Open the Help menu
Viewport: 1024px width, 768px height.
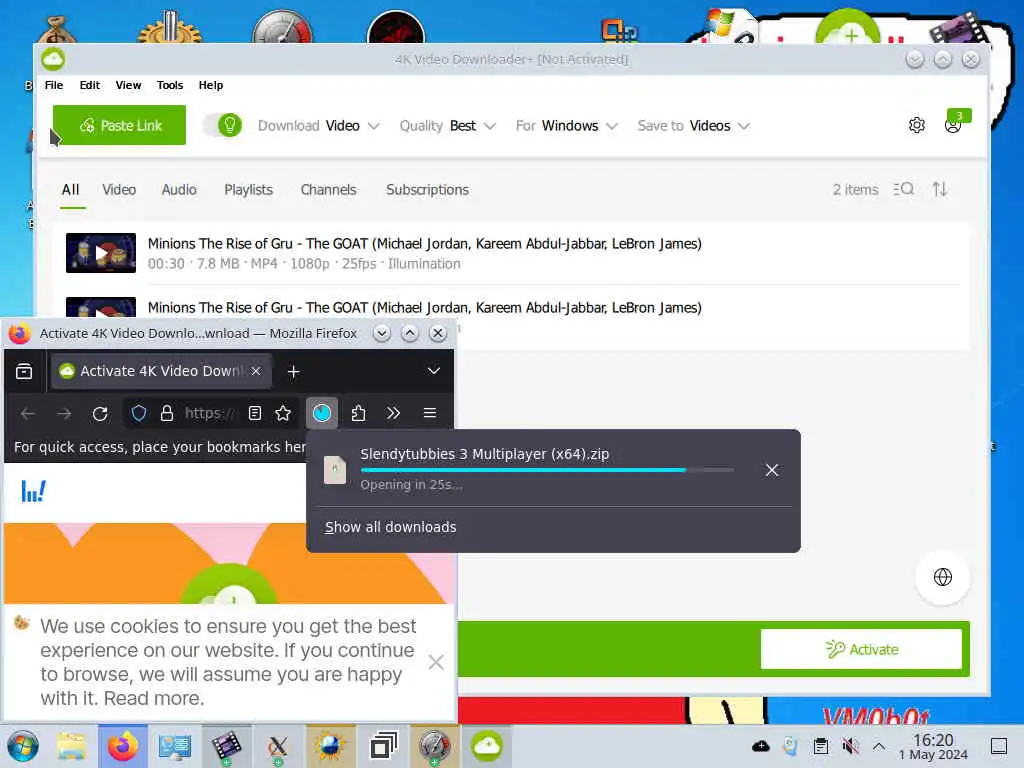(x=211, y=85)
